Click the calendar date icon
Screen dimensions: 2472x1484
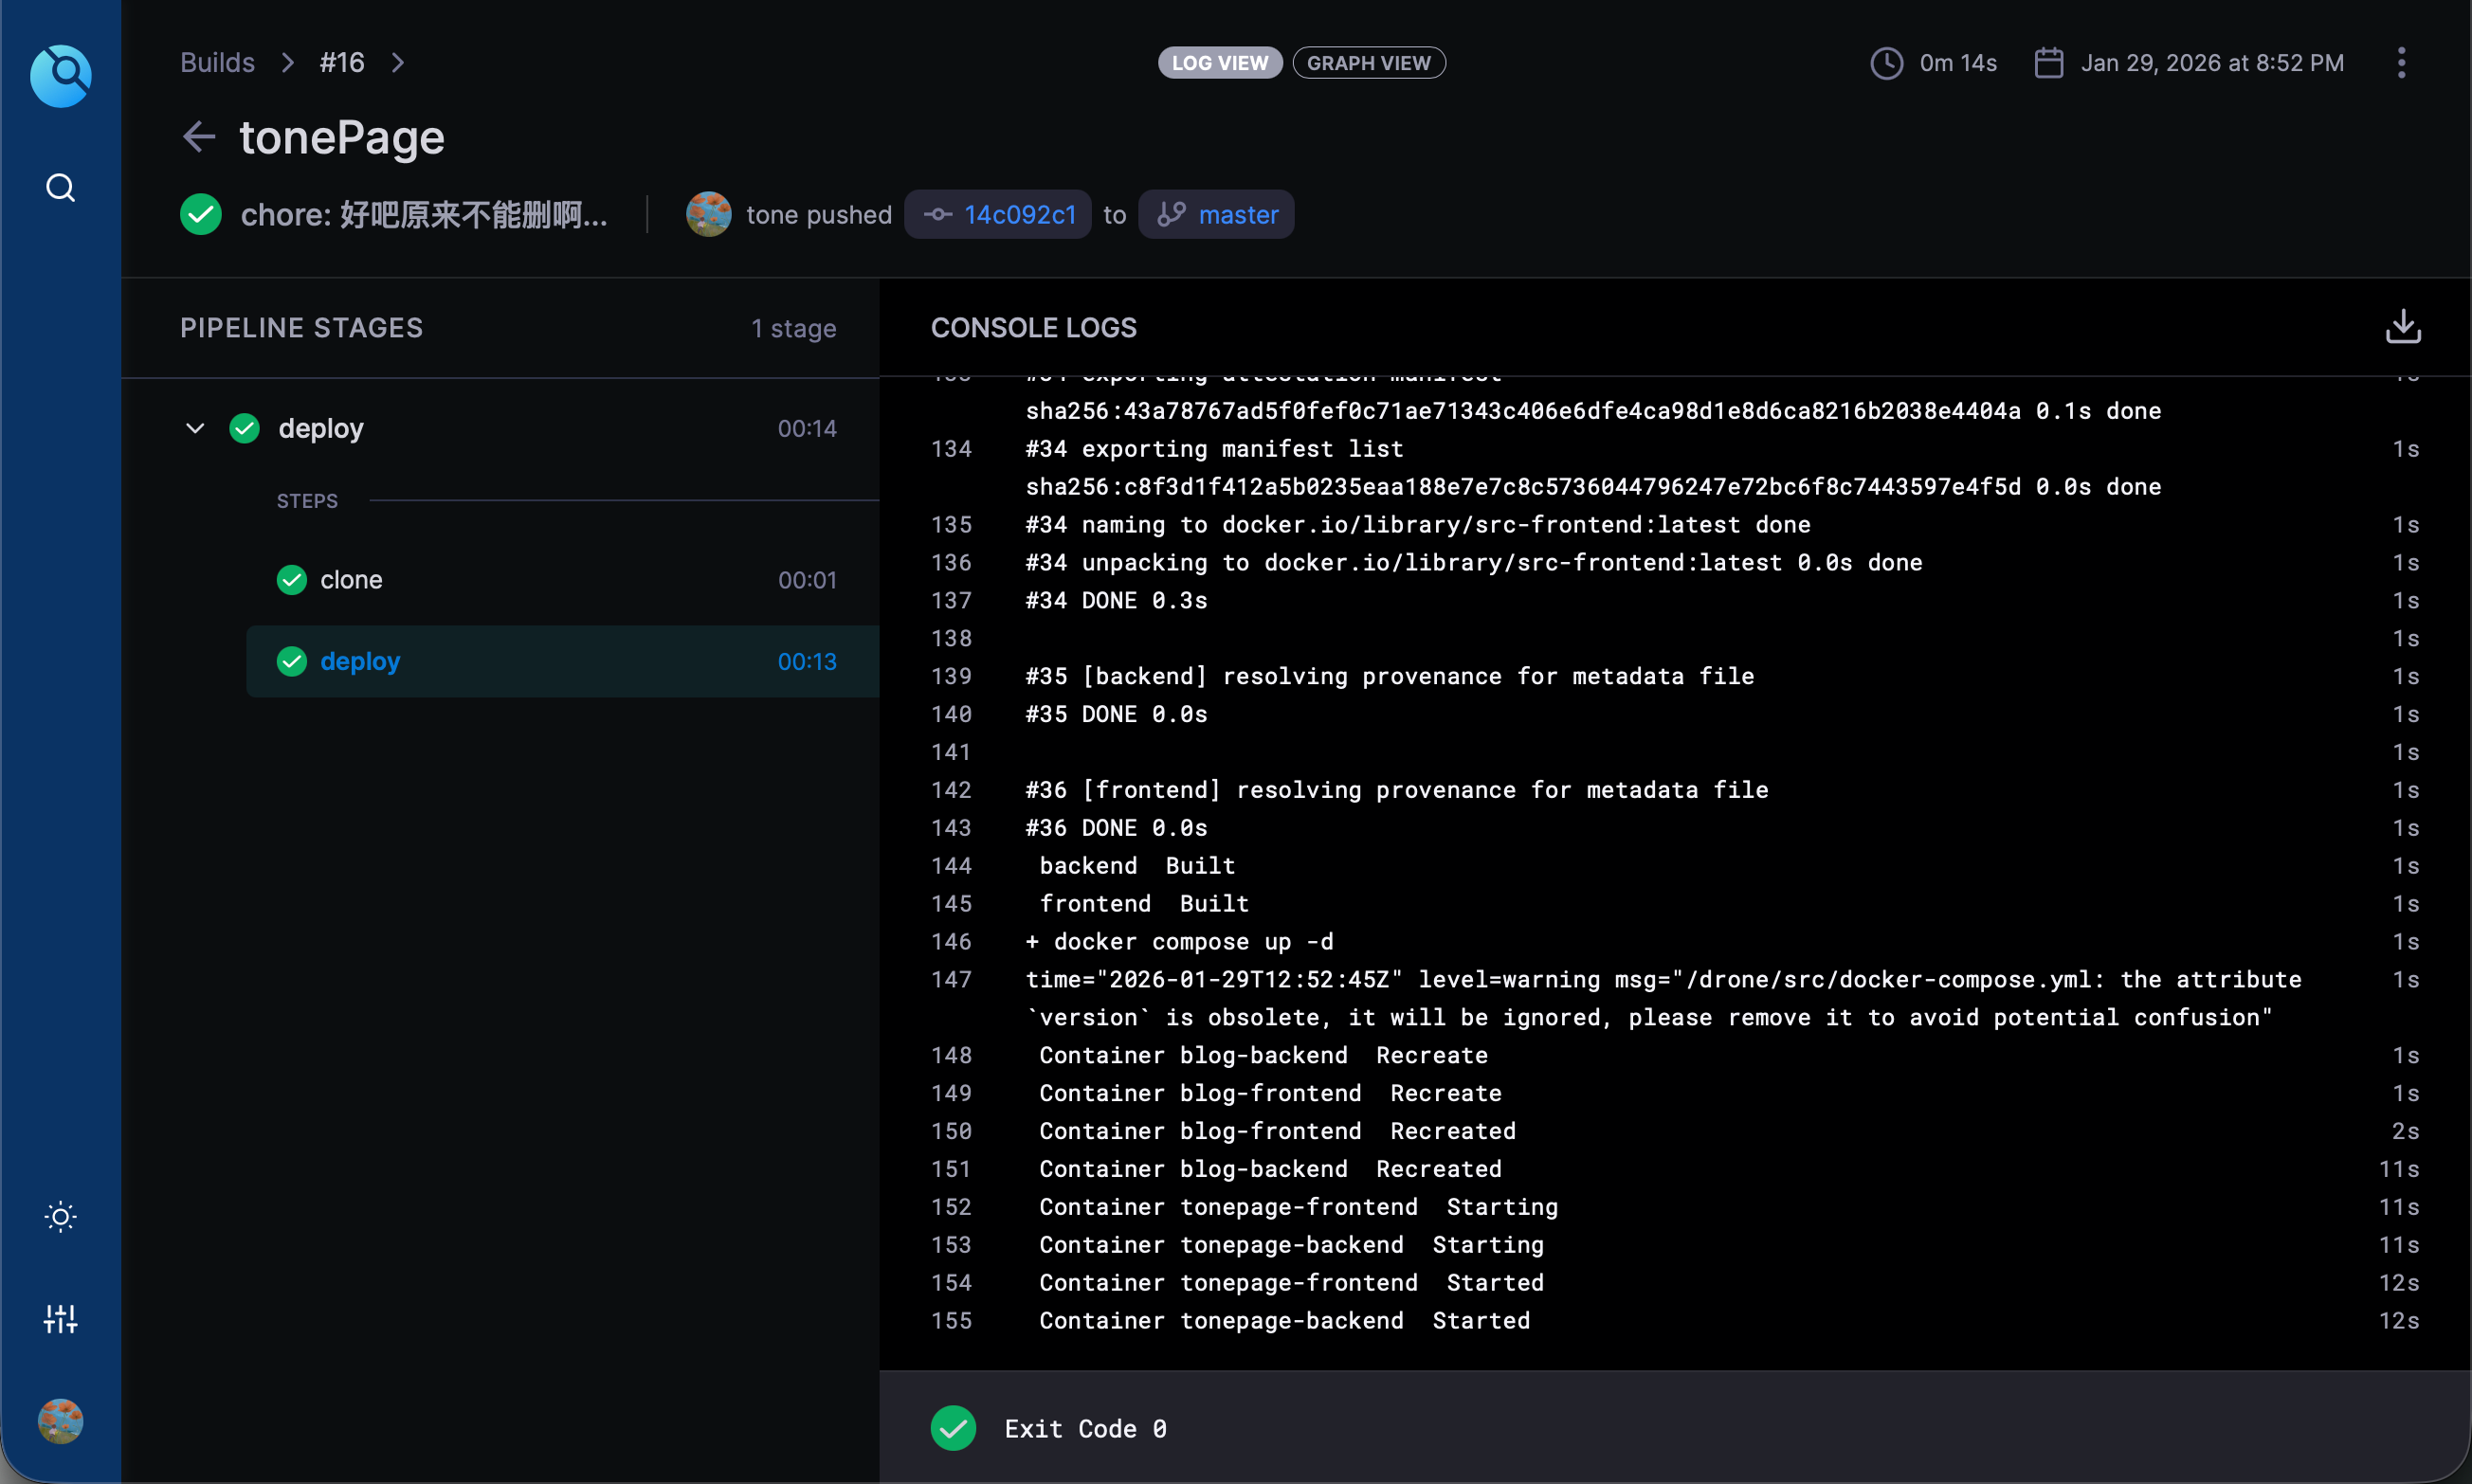pos(2048,63)
